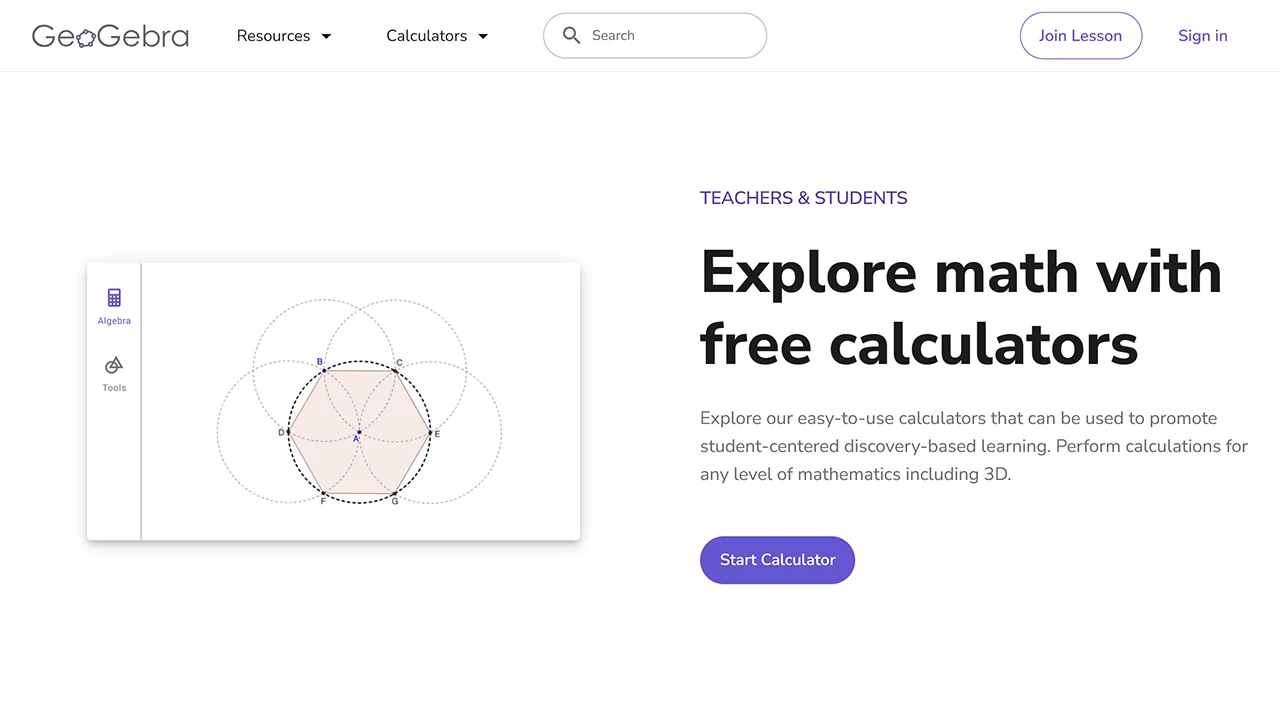Click point A at circle center

pyautogui.click(x=359, y=432)
